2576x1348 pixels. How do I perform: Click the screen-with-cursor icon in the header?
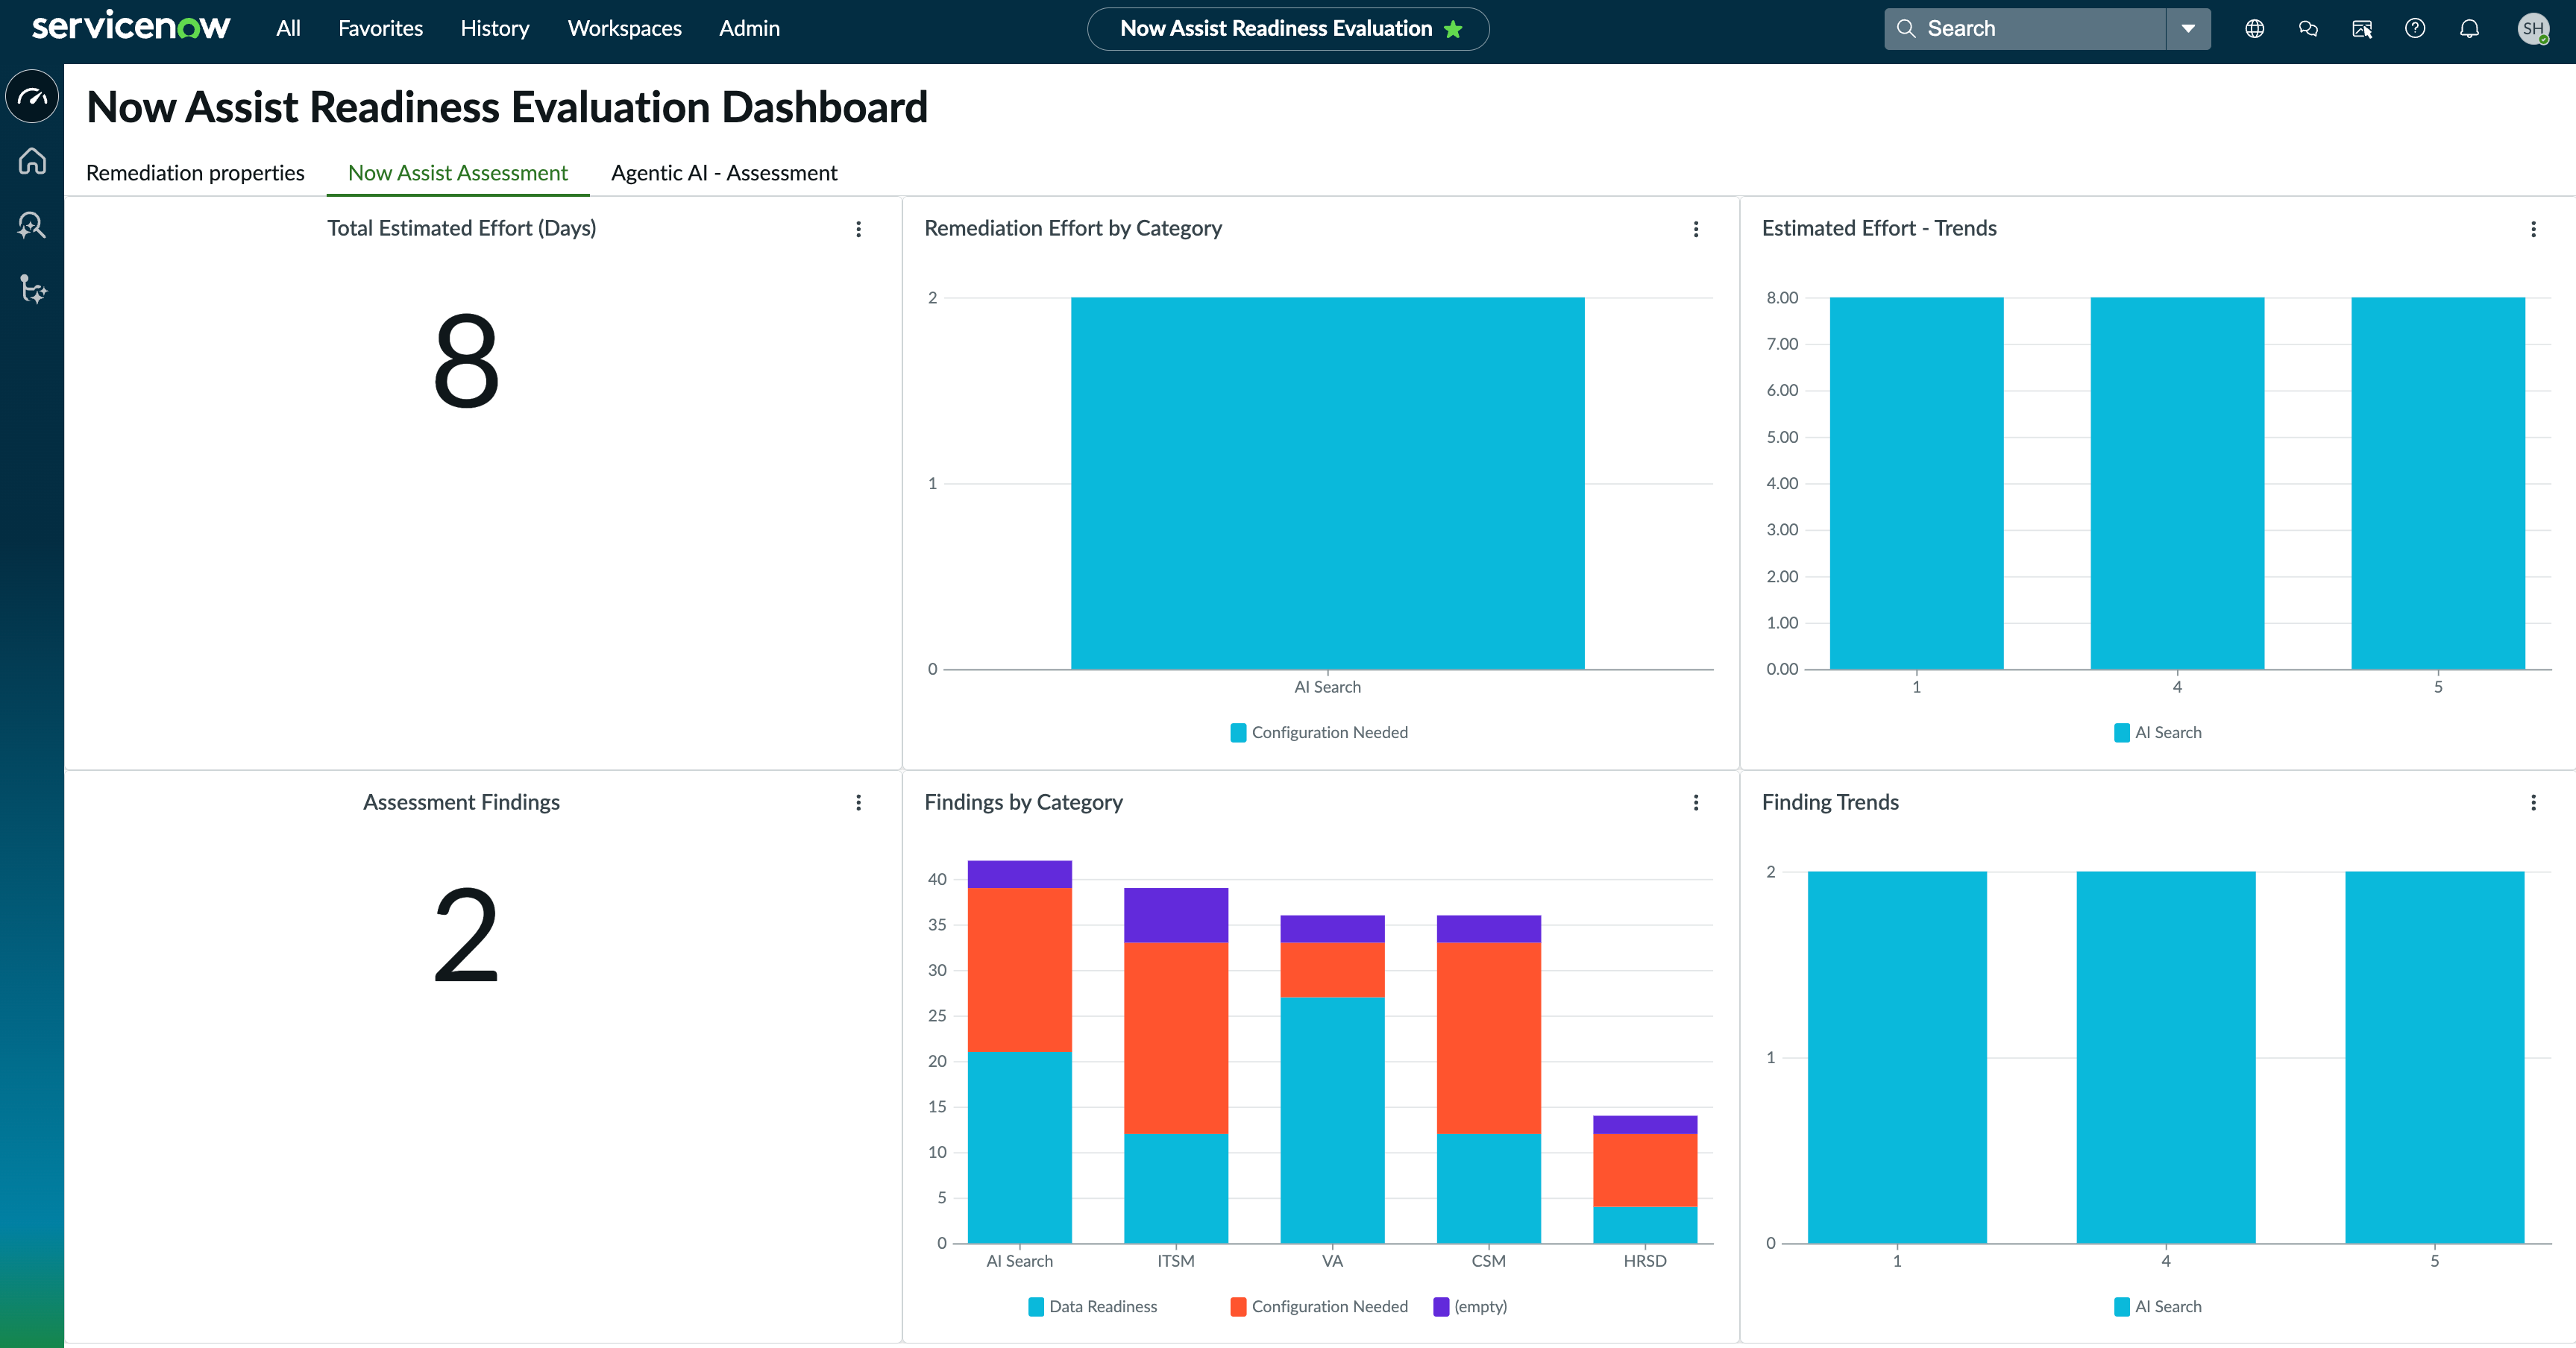pos(2362,28)
